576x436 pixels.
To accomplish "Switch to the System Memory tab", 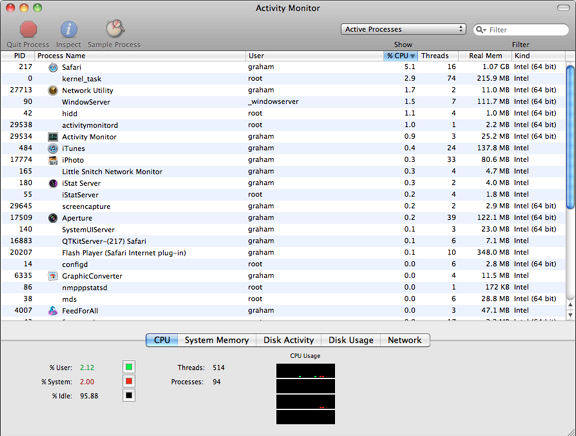I will pyautogui.click(x=217, y=340).
